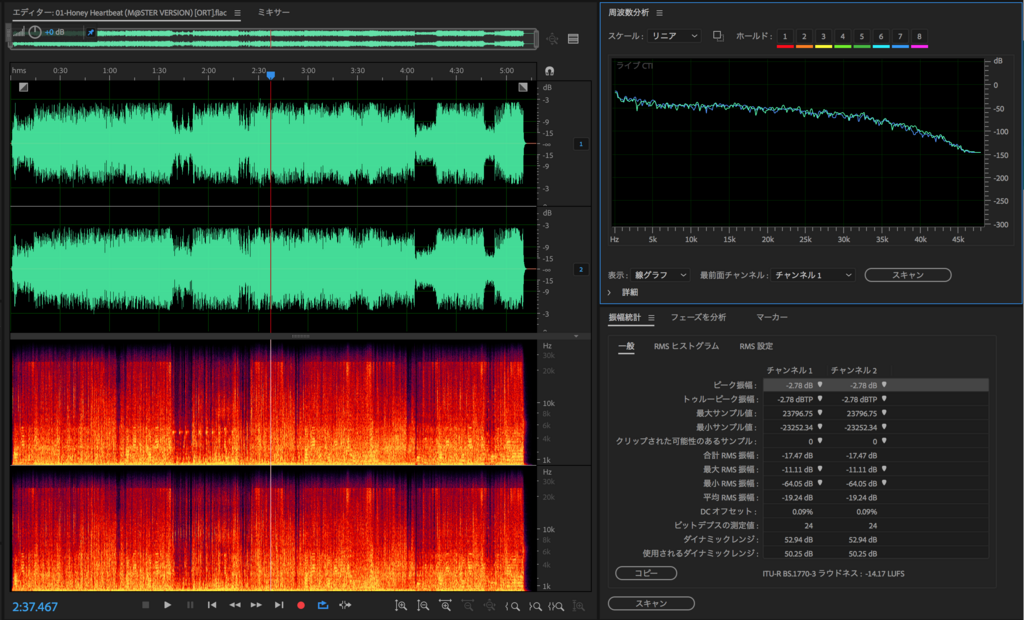Click the コピー button

pyautogui.click(x=646, y=573)
